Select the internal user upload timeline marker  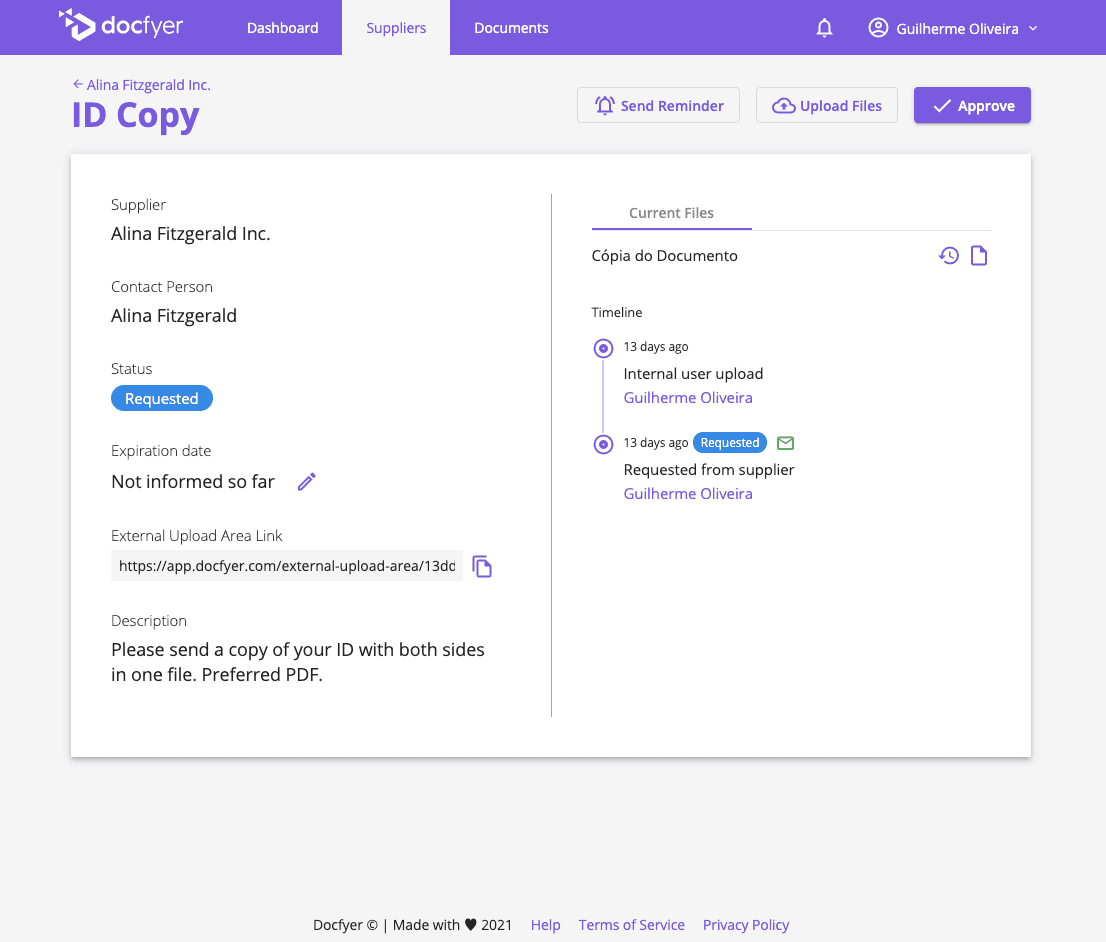[x=603, y=349]
